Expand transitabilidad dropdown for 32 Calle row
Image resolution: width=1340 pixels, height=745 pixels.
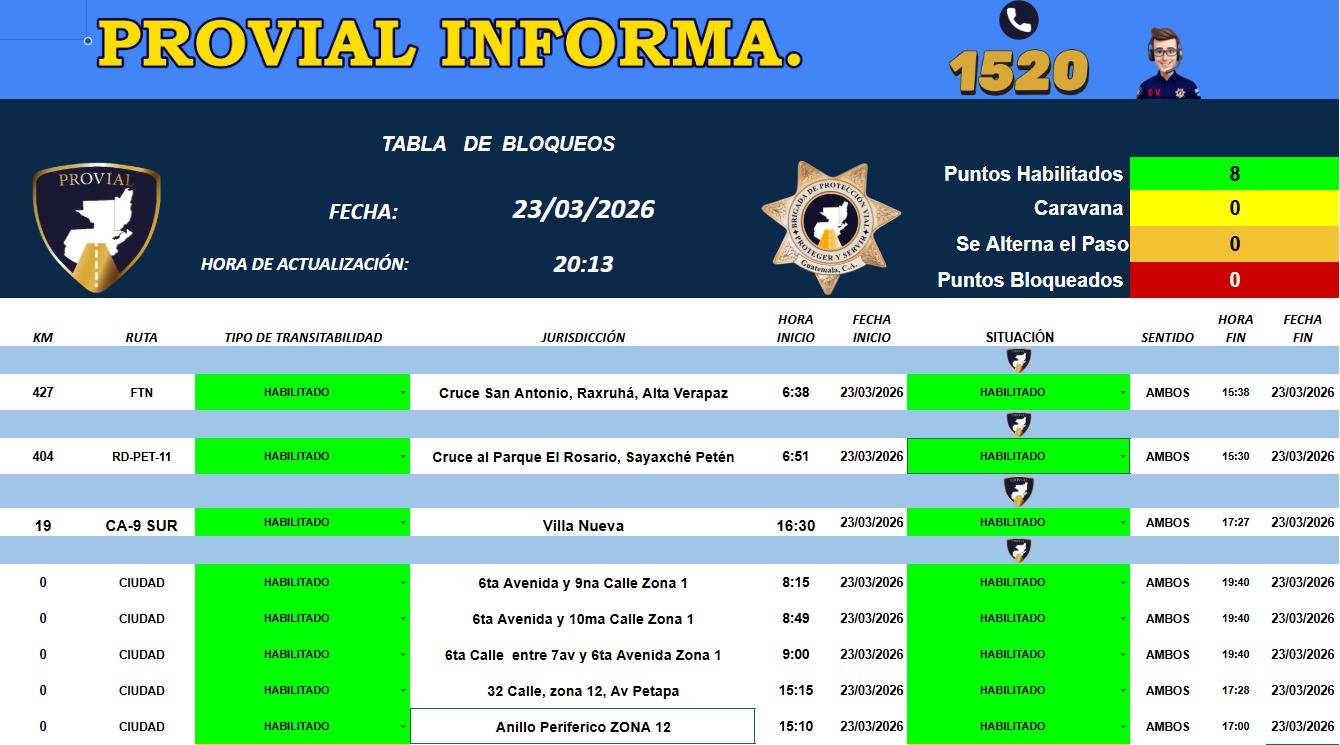click(403, 691)
